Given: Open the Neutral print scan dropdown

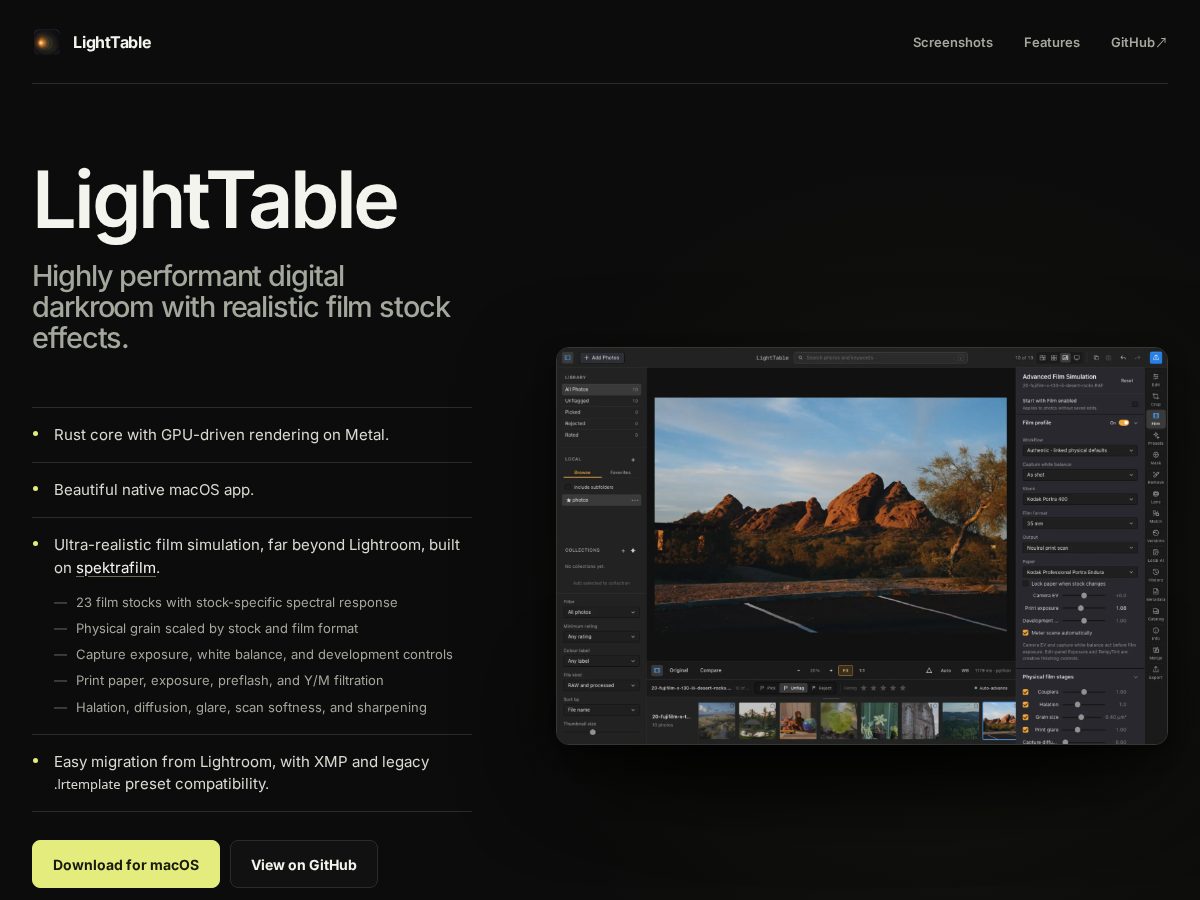Looking at the screenshot, I should (x=1080, y=548).
